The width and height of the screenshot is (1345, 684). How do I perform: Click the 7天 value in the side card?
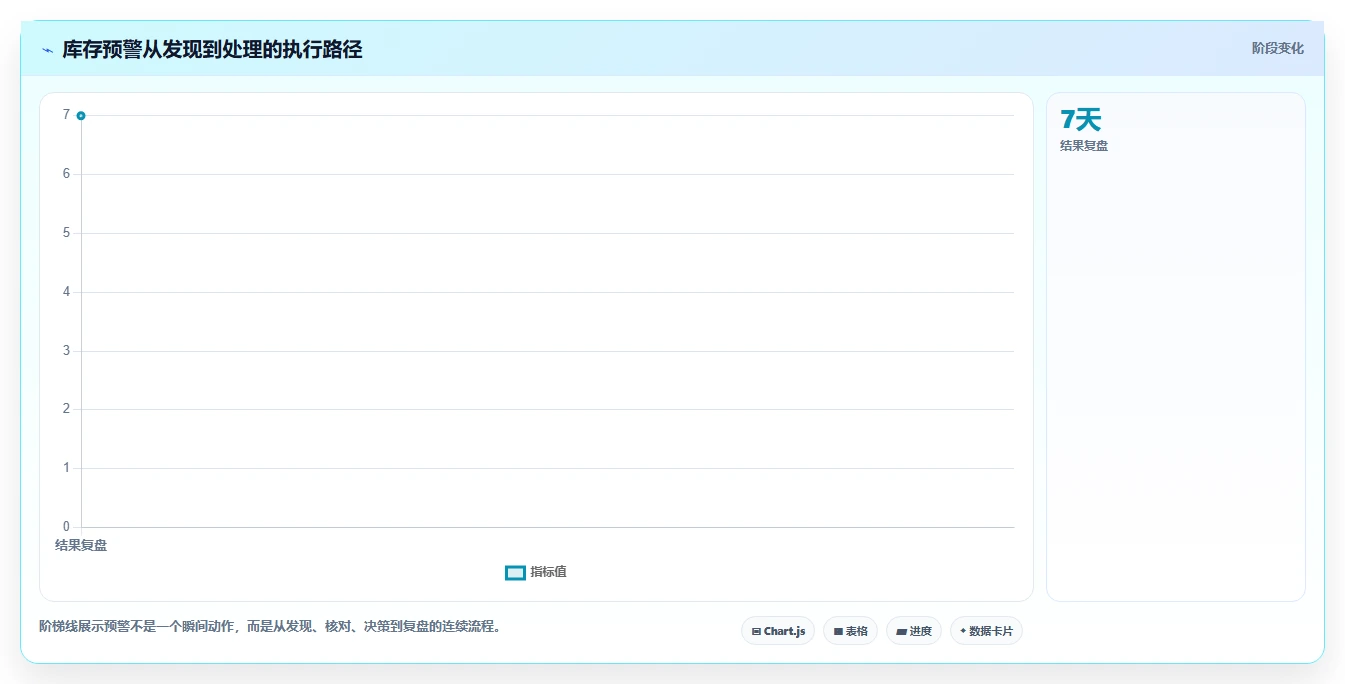point(1080,120)
